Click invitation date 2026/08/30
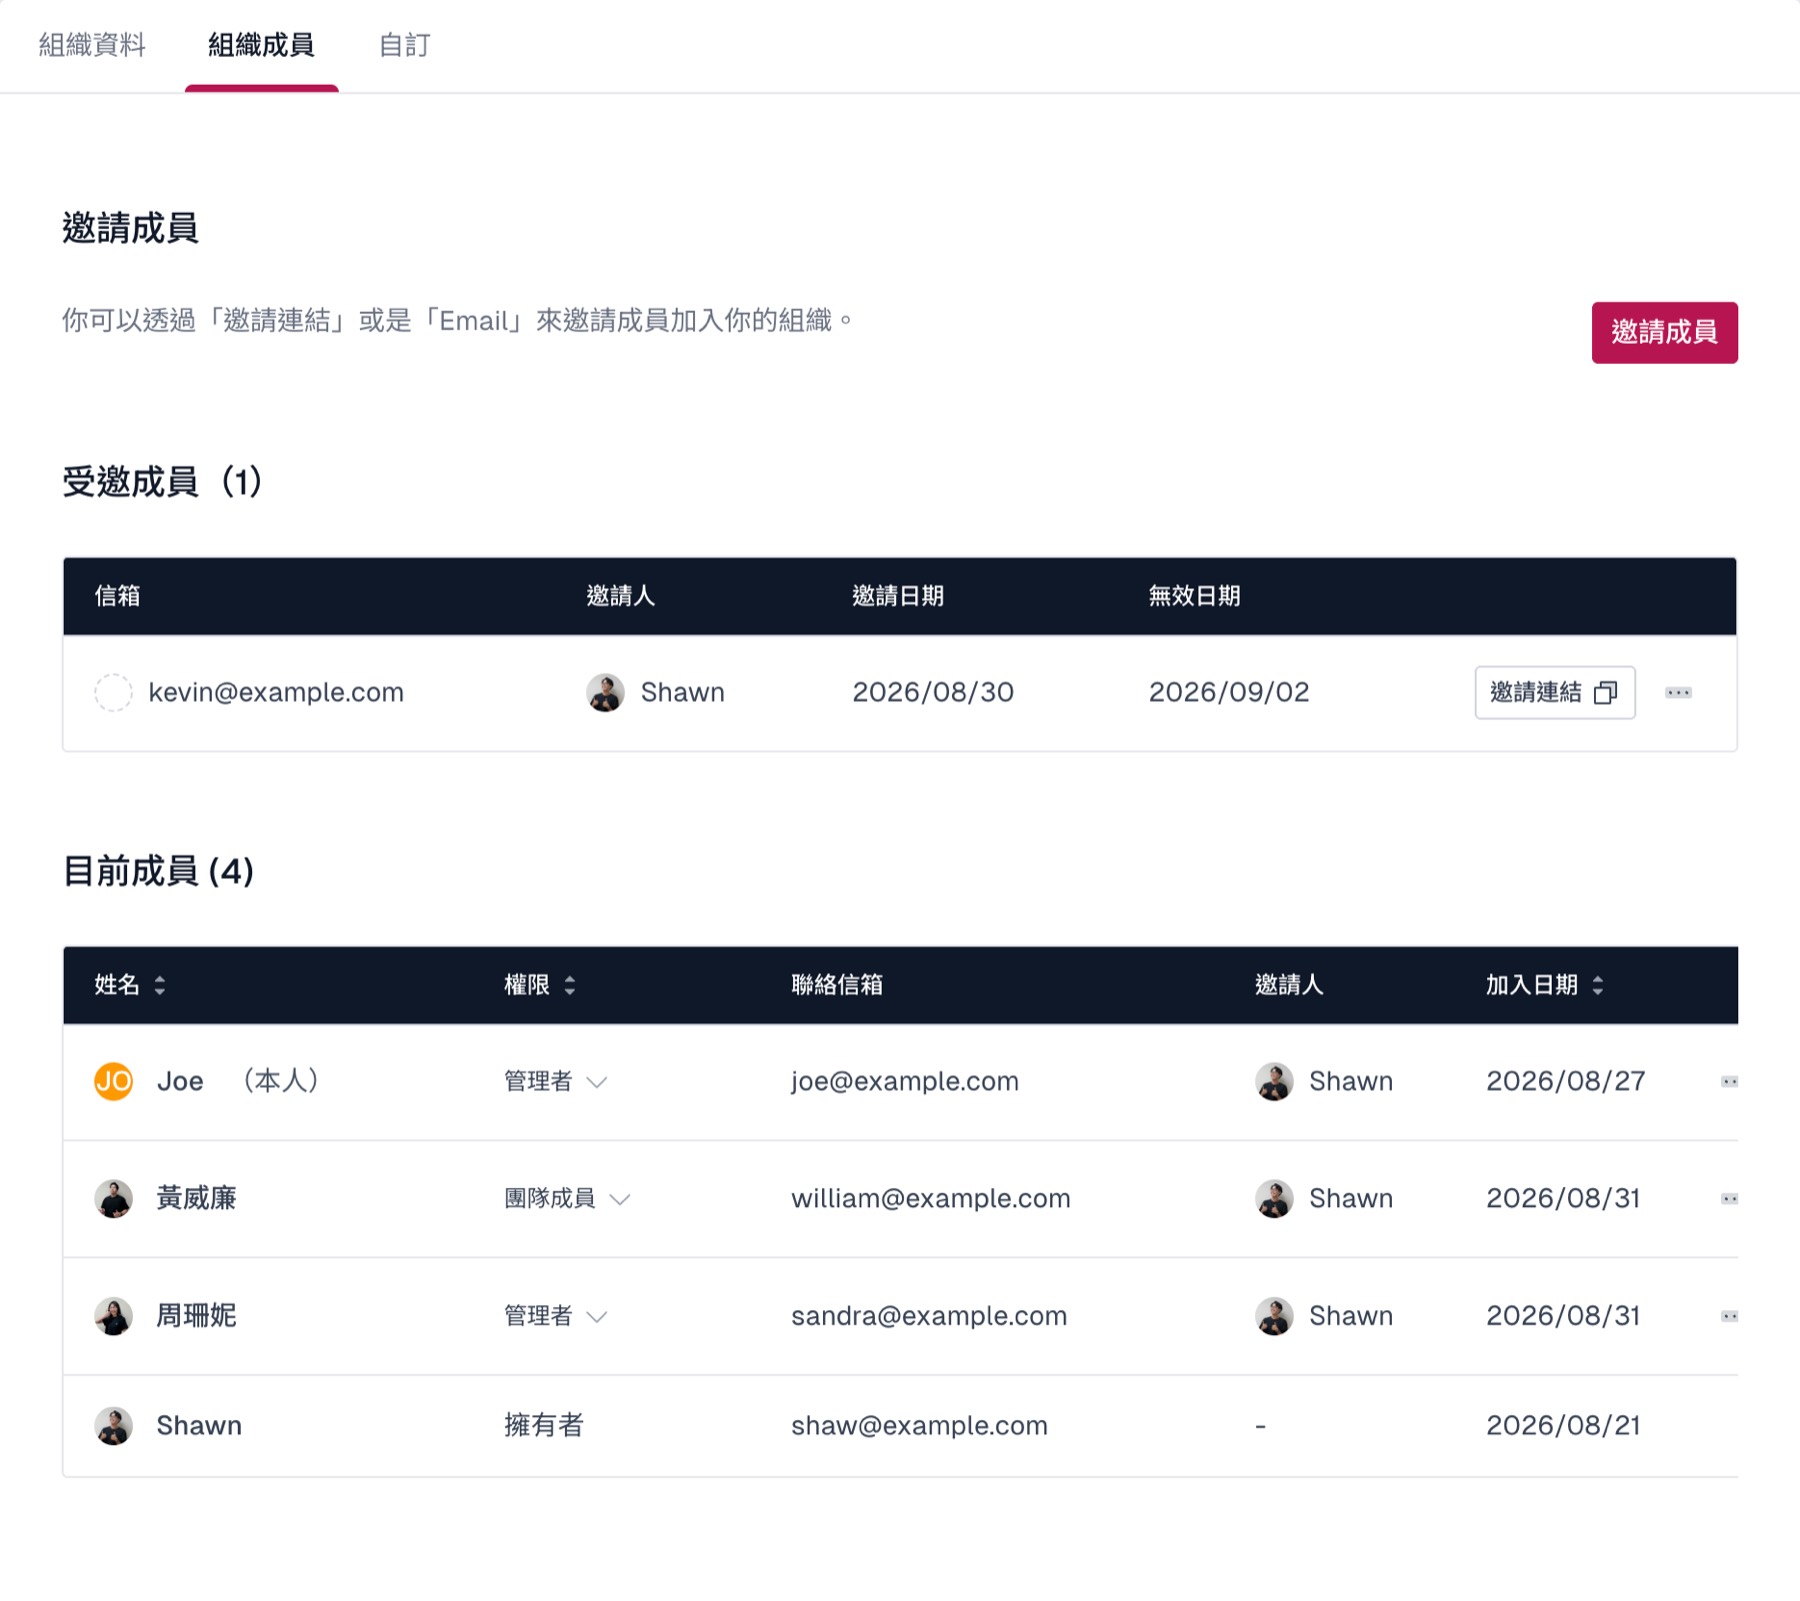Screen dimensions: 1800x1601 (x=933, y=692)
